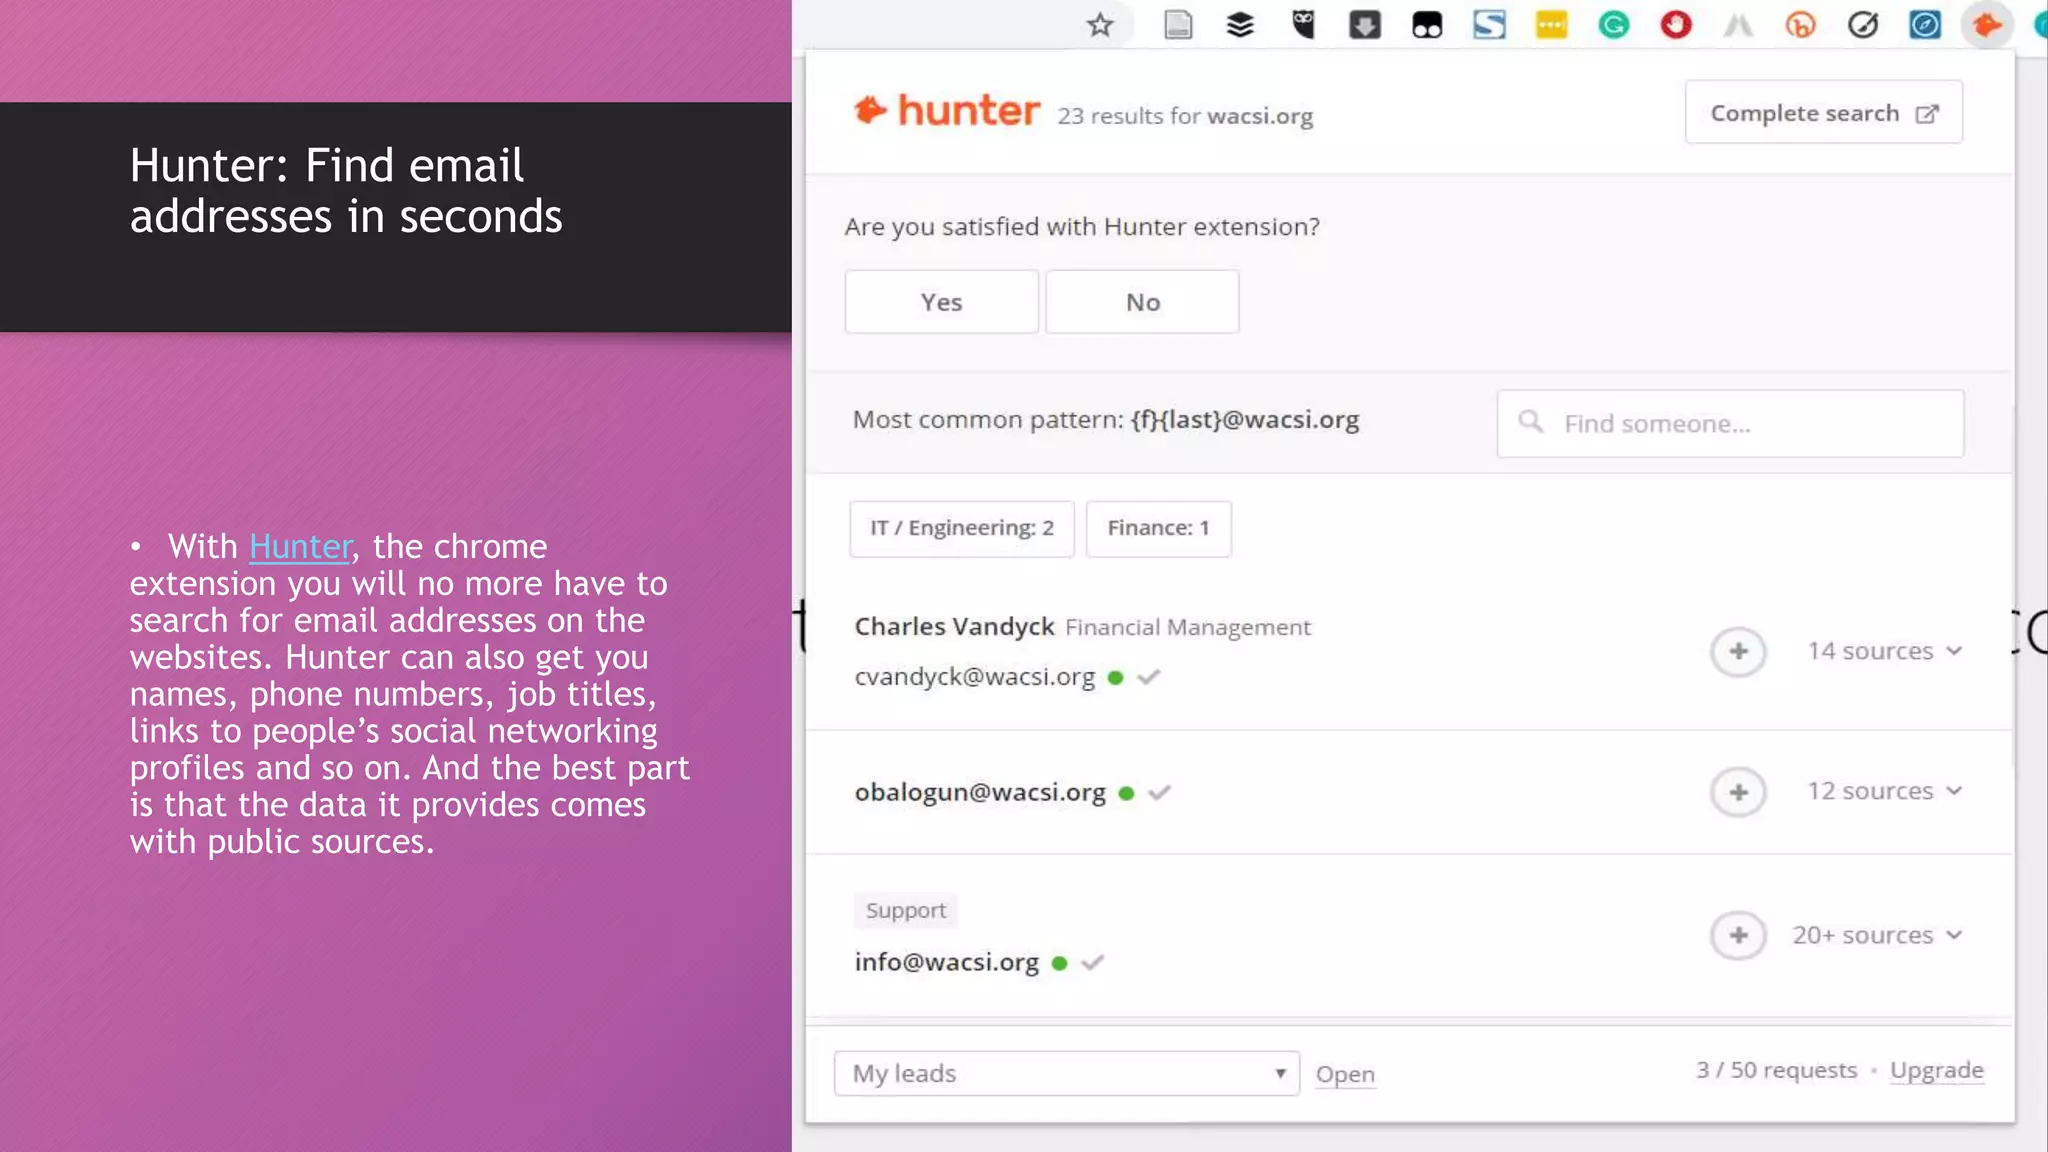Click Financial Management job title
Viewport: 2048px width, 1152px height.
1188,628
